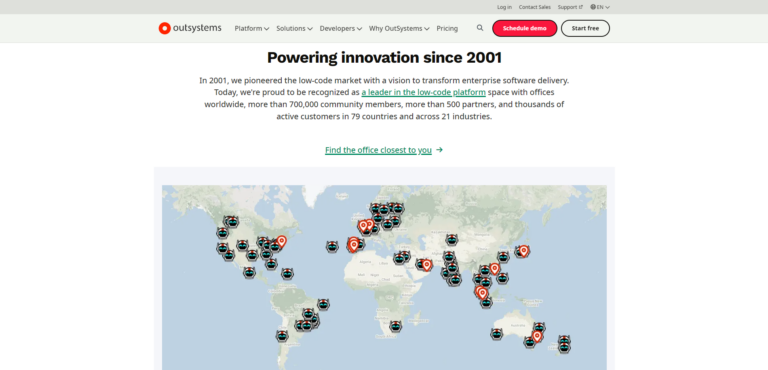
Task: Click the Schedule demo button
Action: click(x=525, y=28)
